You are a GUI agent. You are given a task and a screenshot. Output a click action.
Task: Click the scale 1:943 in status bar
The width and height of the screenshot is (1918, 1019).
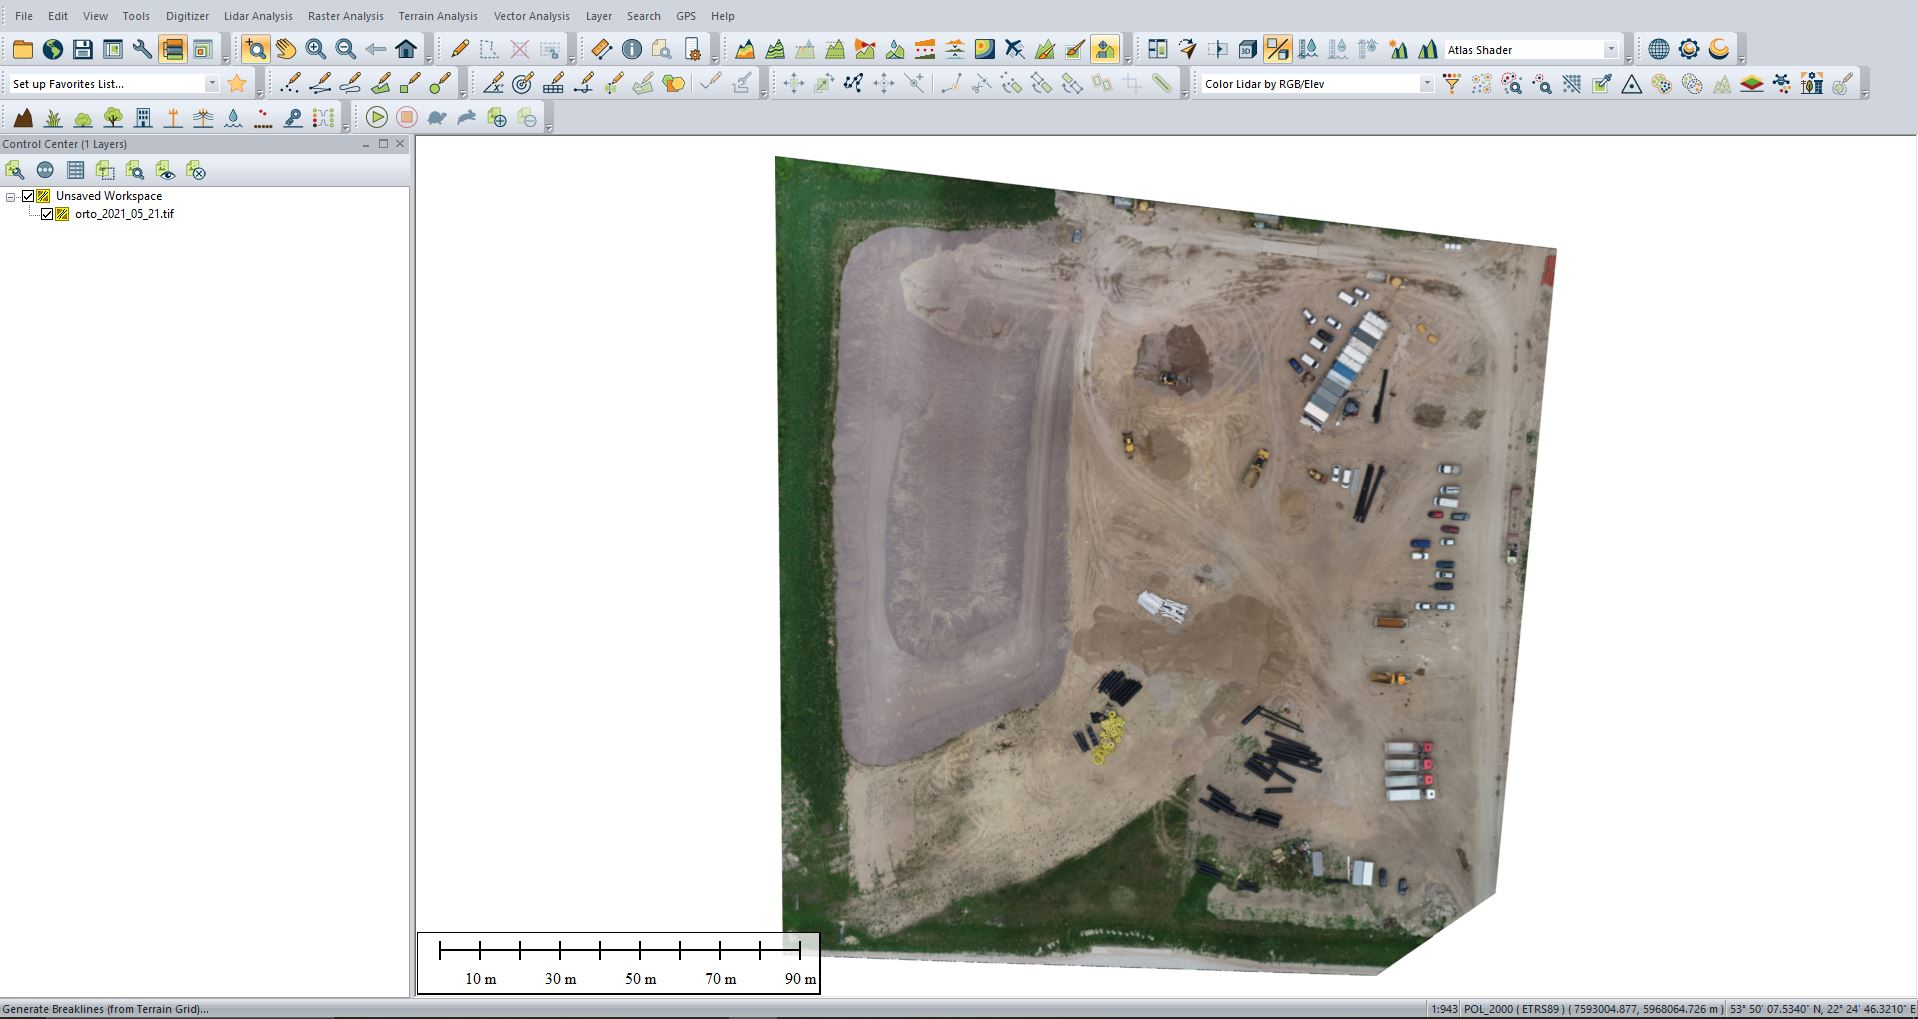(x=1444, y=1009)
